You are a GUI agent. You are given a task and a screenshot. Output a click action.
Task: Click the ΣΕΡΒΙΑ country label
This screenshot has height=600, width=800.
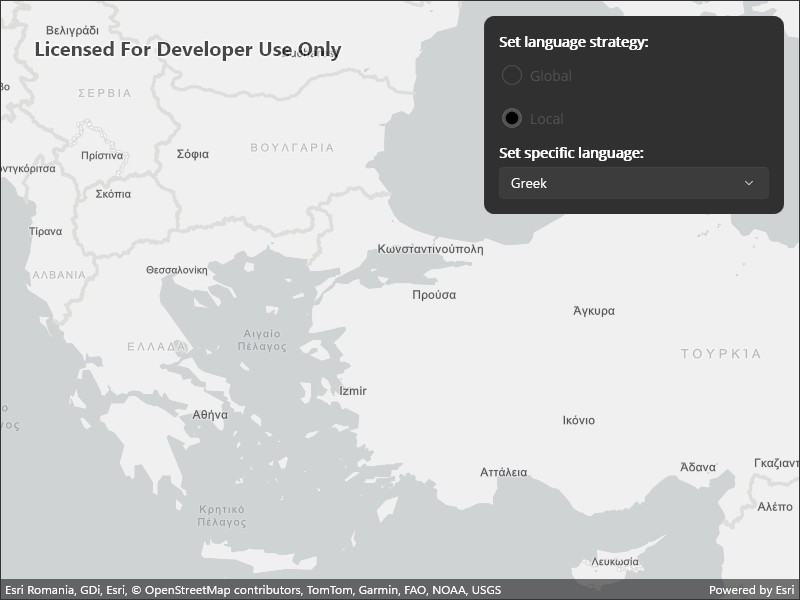(x=105, y=93)
